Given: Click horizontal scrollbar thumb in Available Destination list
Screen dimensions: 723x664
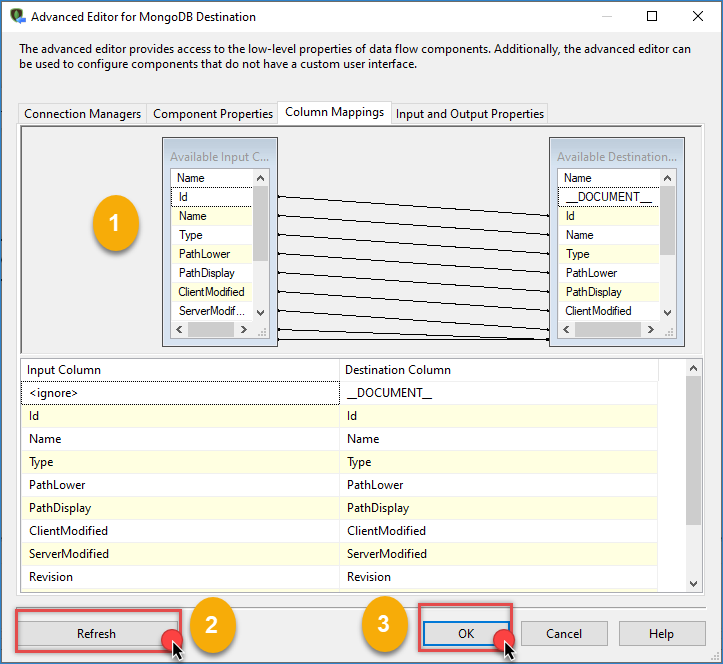Looking at the screenshot, I should pos(608,330).
